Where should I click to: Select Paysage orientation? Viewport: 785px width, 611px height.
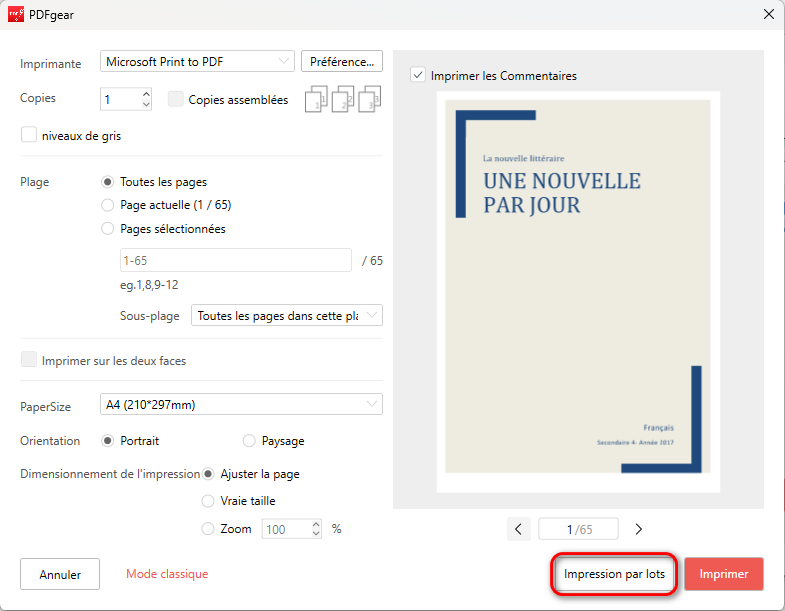coord(249,441)
